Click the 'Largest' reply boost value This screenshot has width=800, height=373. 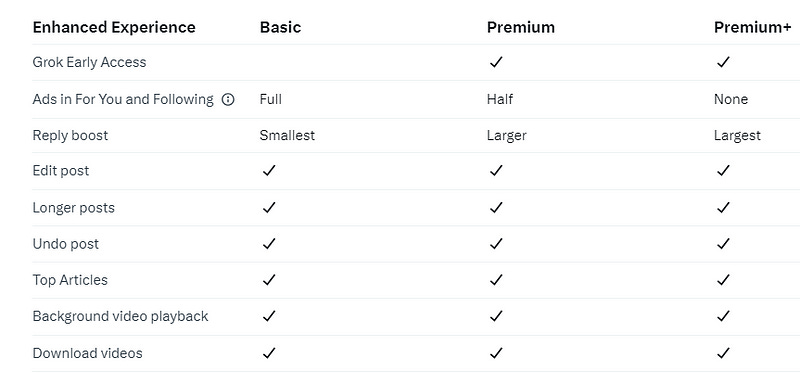point(737,135)
